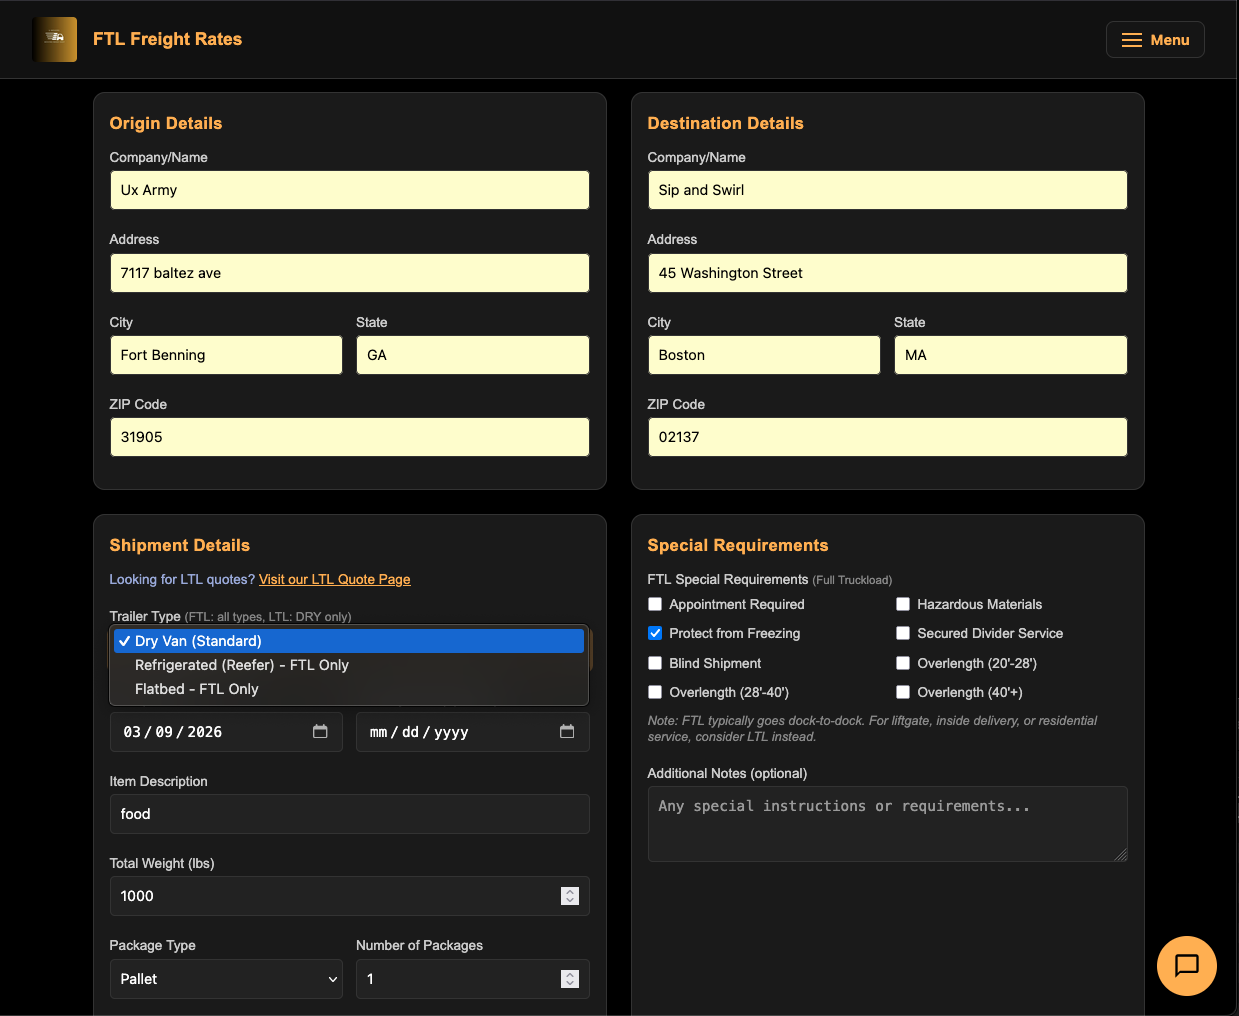1239x1016 pixels.
Task: Visit our LTL Quote Page link
Action: pyautogui.click(x=334, y=579)
